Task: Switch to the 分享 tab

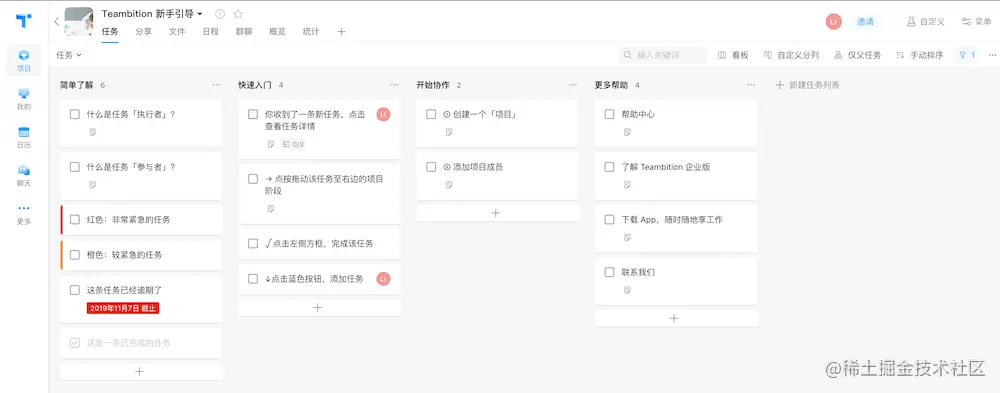Action: click(143, 31)
